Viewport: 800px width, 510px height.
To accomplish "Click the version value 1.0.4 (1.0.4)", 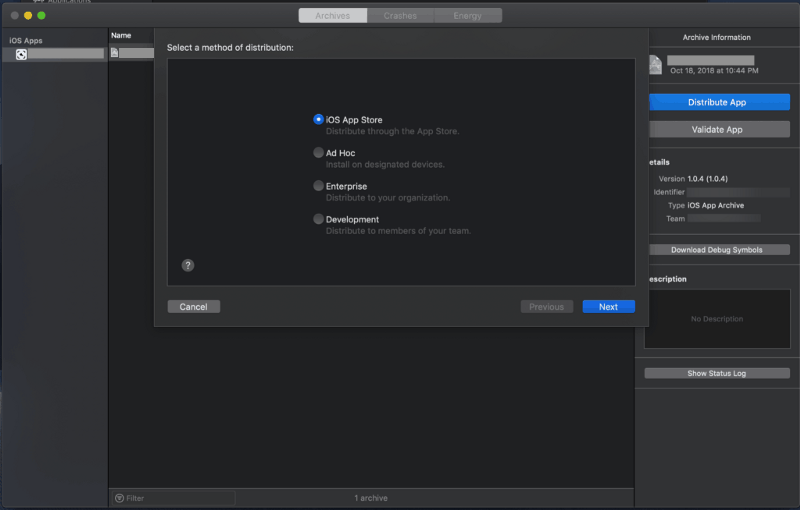I will (708, 178).
